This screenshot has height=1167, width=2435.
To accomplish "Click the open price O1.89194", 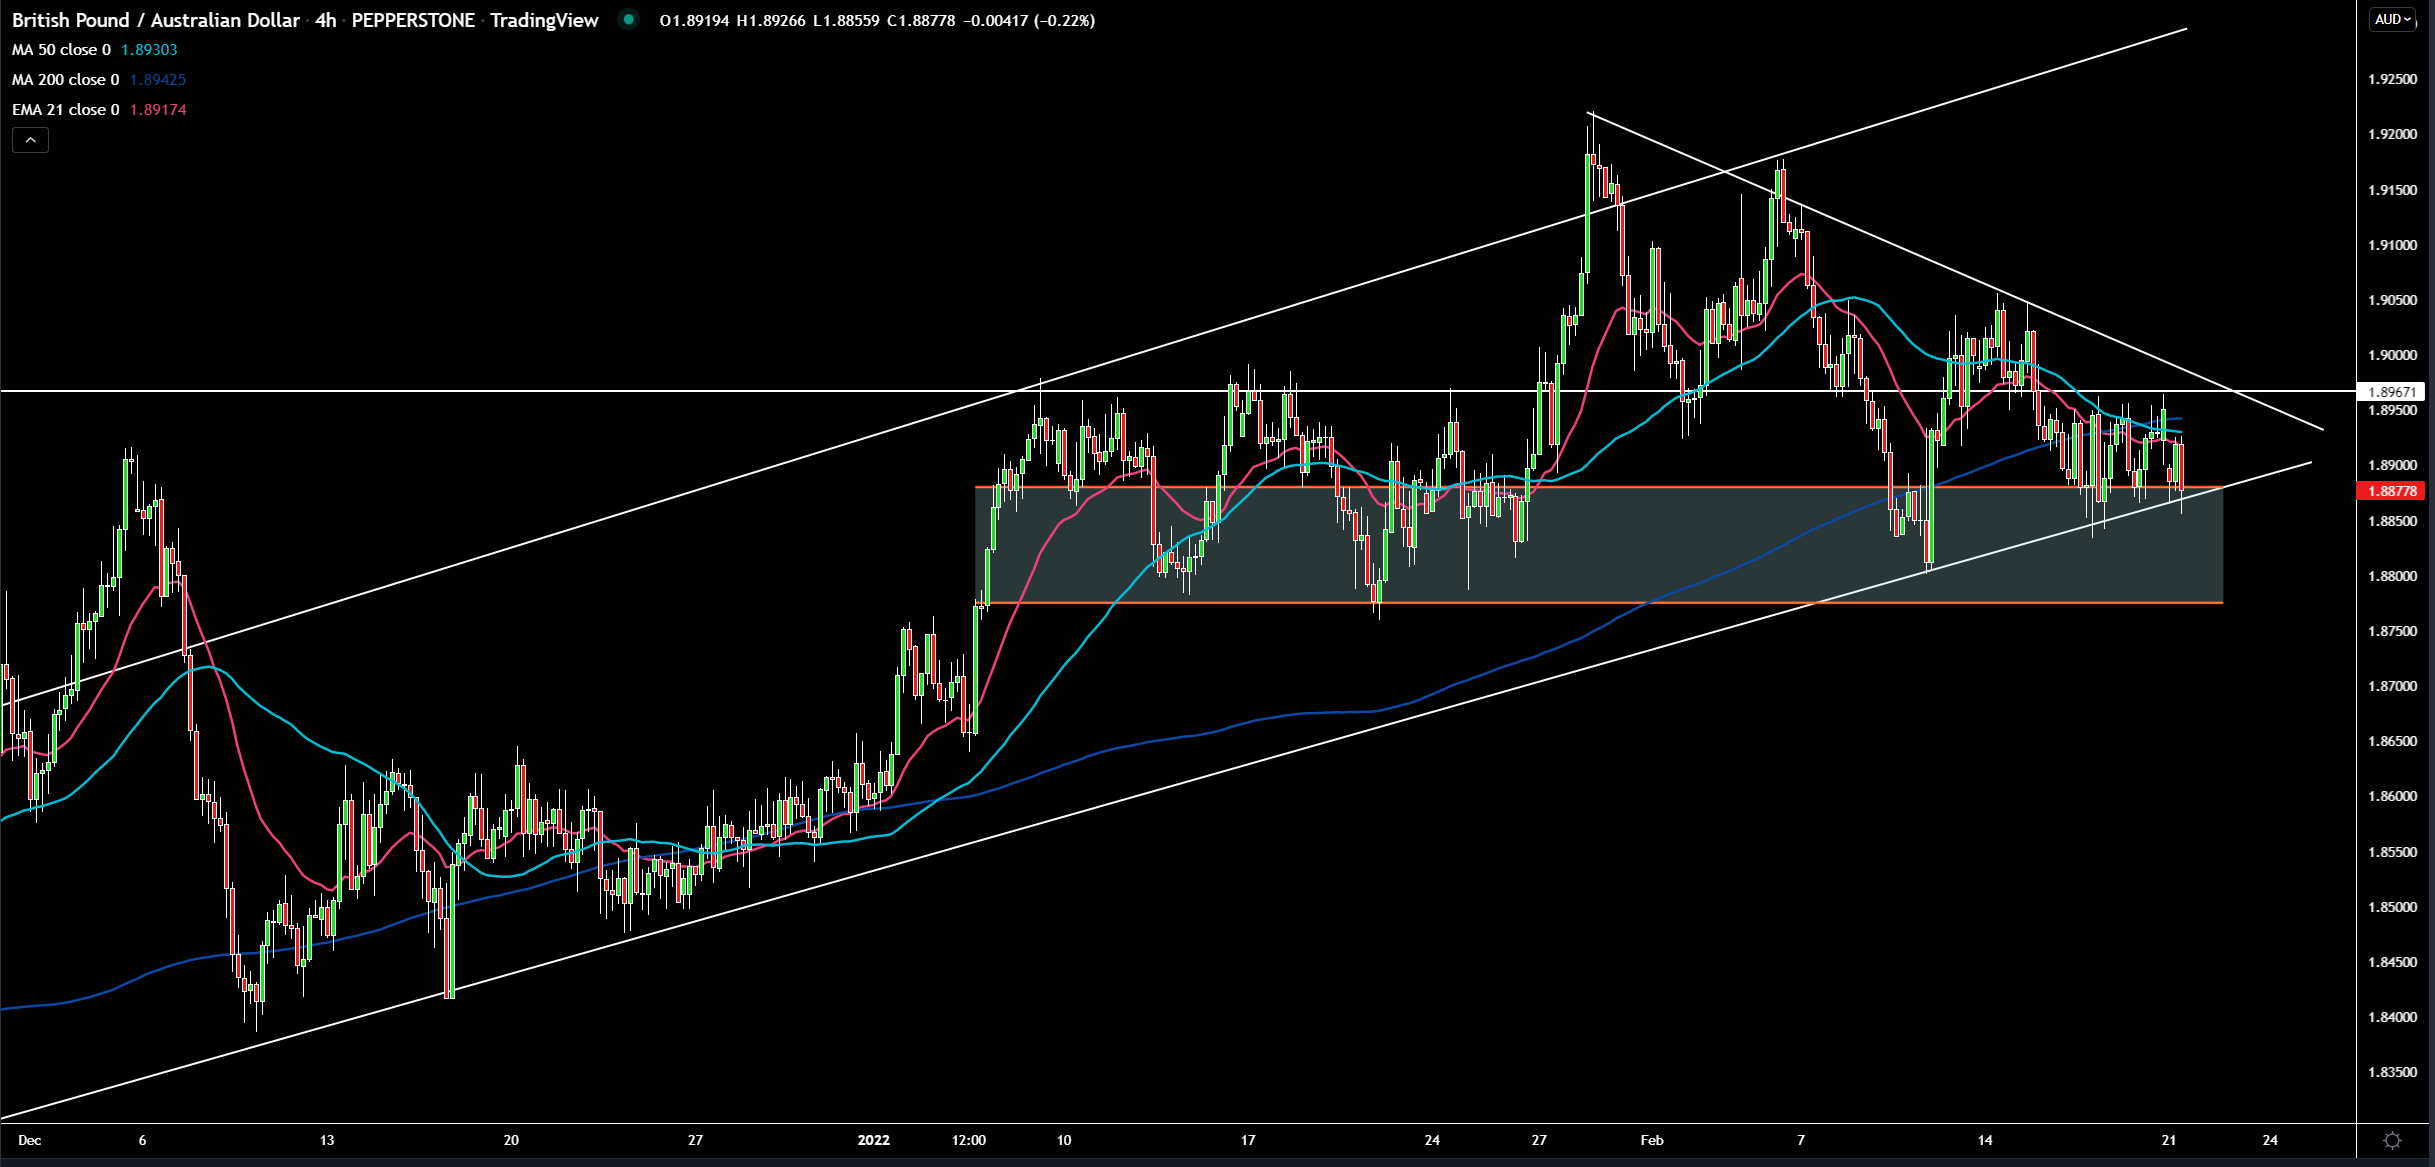I will [694, 20].
